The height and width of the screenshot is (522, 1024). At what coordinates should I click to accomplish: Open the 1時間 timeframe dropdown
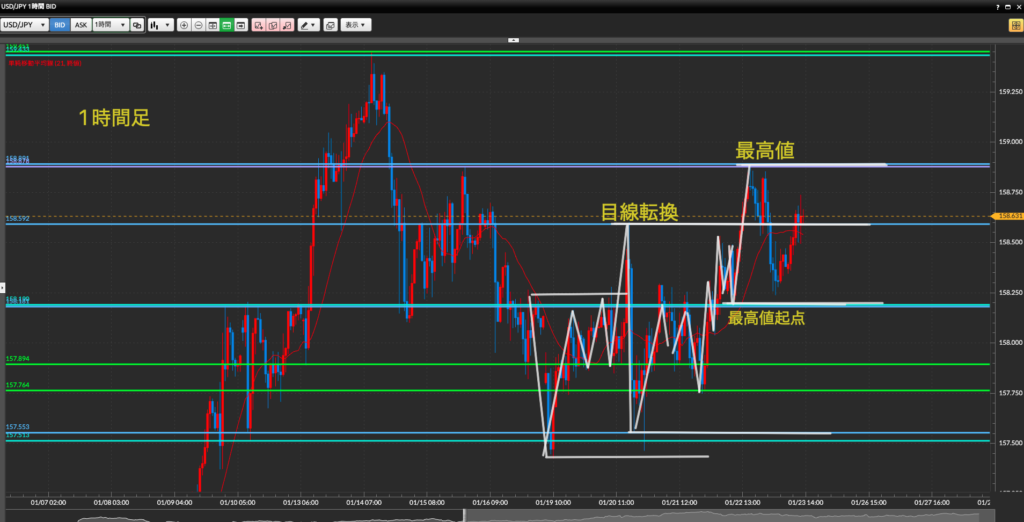[110, 24]
